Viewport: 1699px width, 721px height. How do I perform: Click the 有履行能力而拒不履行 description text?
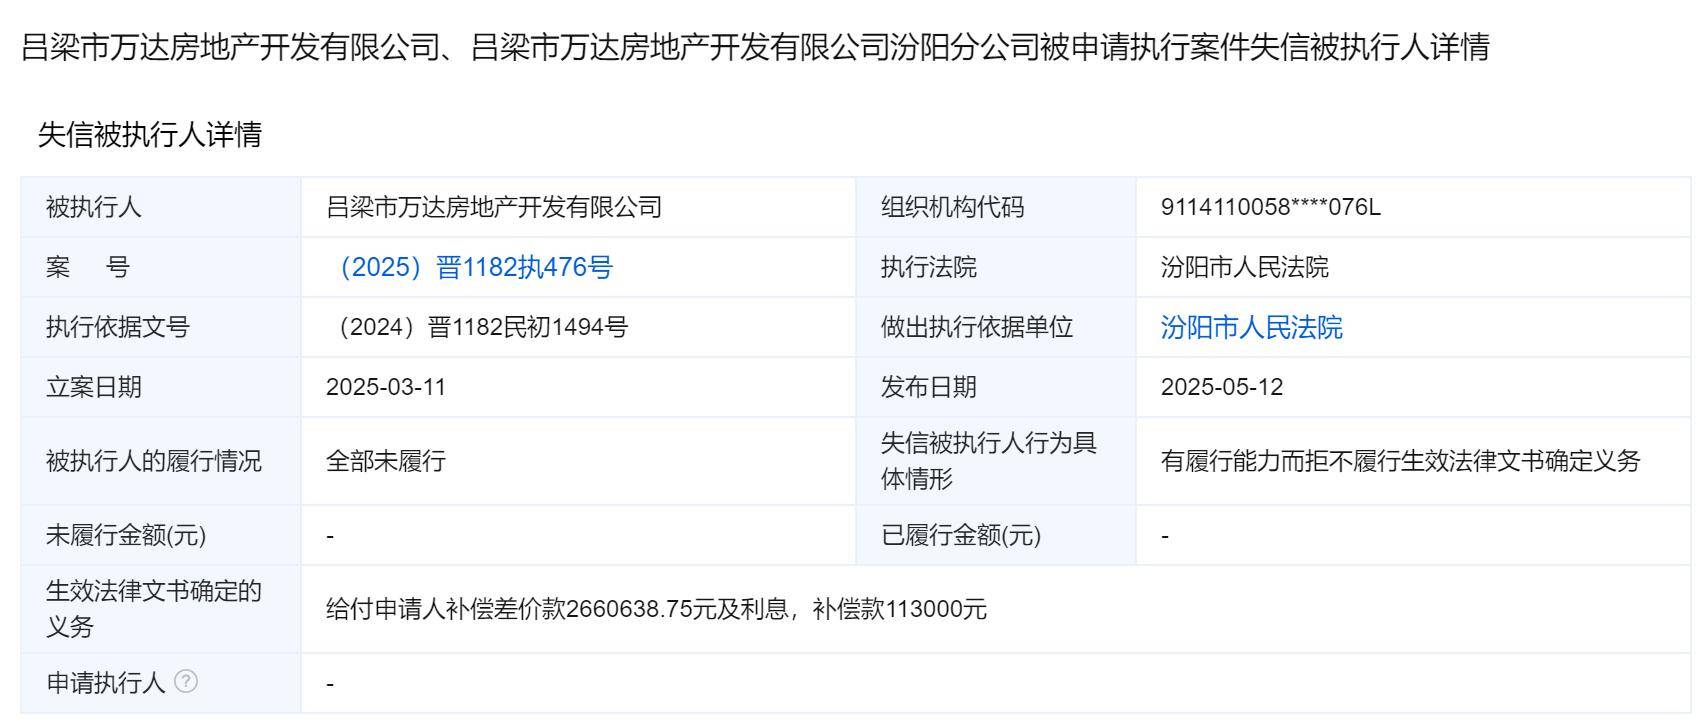(1400, 461)
